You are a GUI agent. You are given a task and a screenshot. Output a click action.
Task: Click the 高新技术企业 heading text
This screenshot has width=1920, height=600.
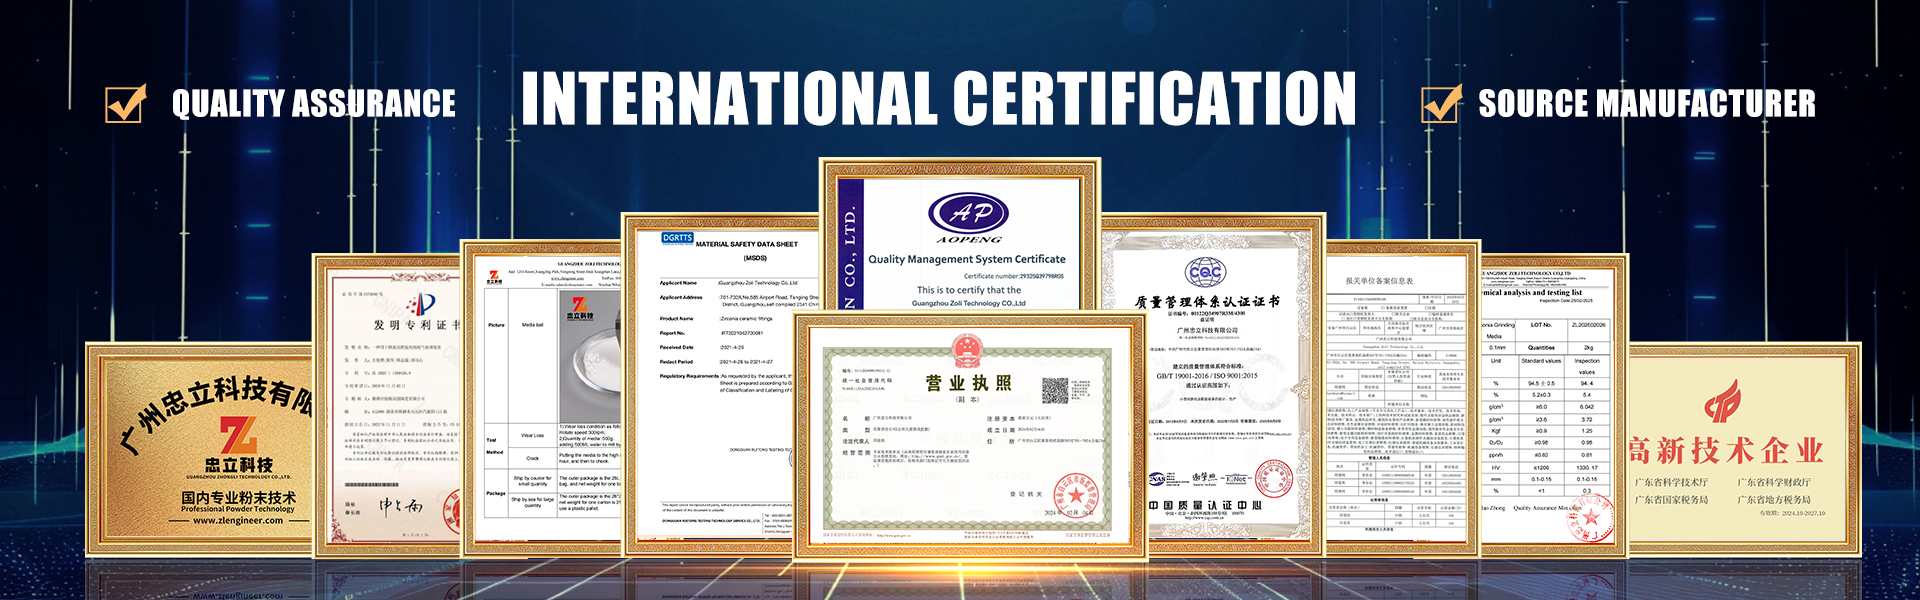[1726, 450]
